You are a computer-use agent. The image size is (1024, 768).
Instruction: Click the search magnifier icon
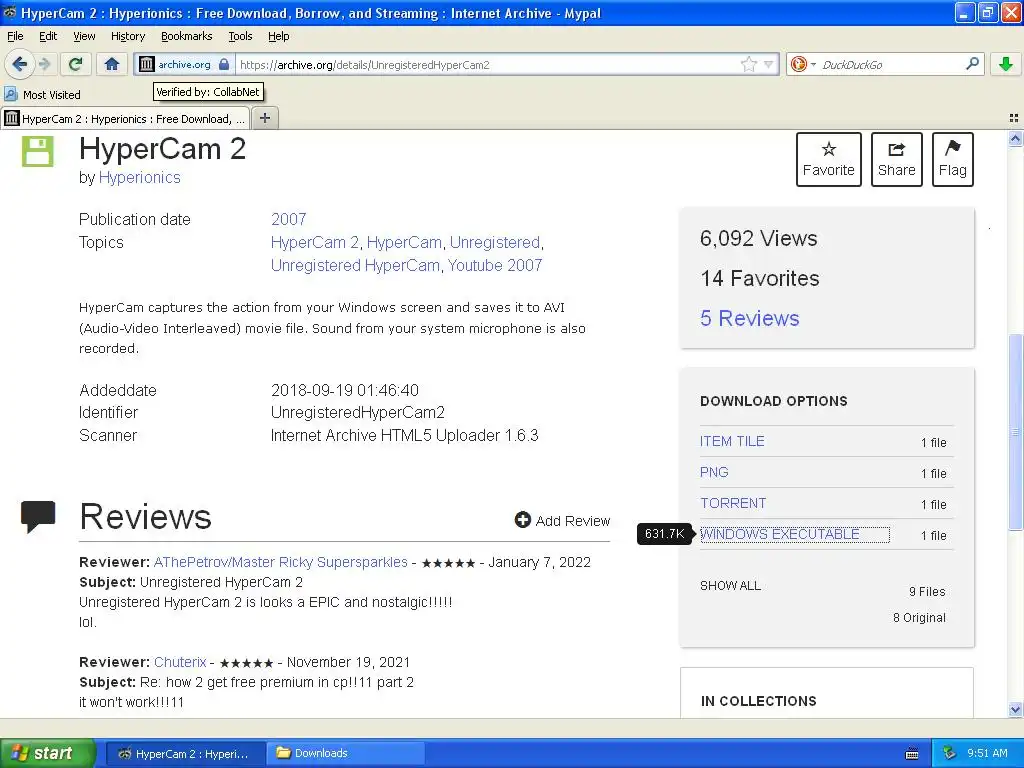pyautogui.click(x=972, y=63)
